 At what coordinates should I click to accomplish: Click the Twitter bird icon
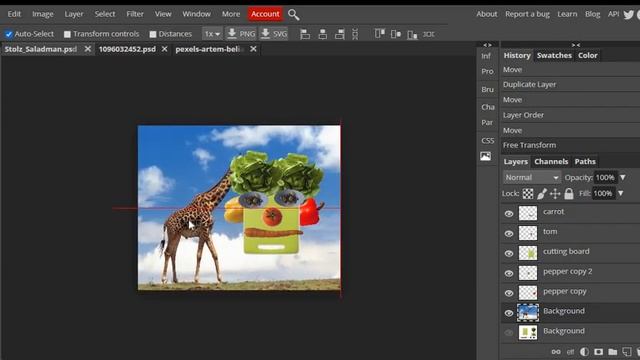tap(629, 15)
